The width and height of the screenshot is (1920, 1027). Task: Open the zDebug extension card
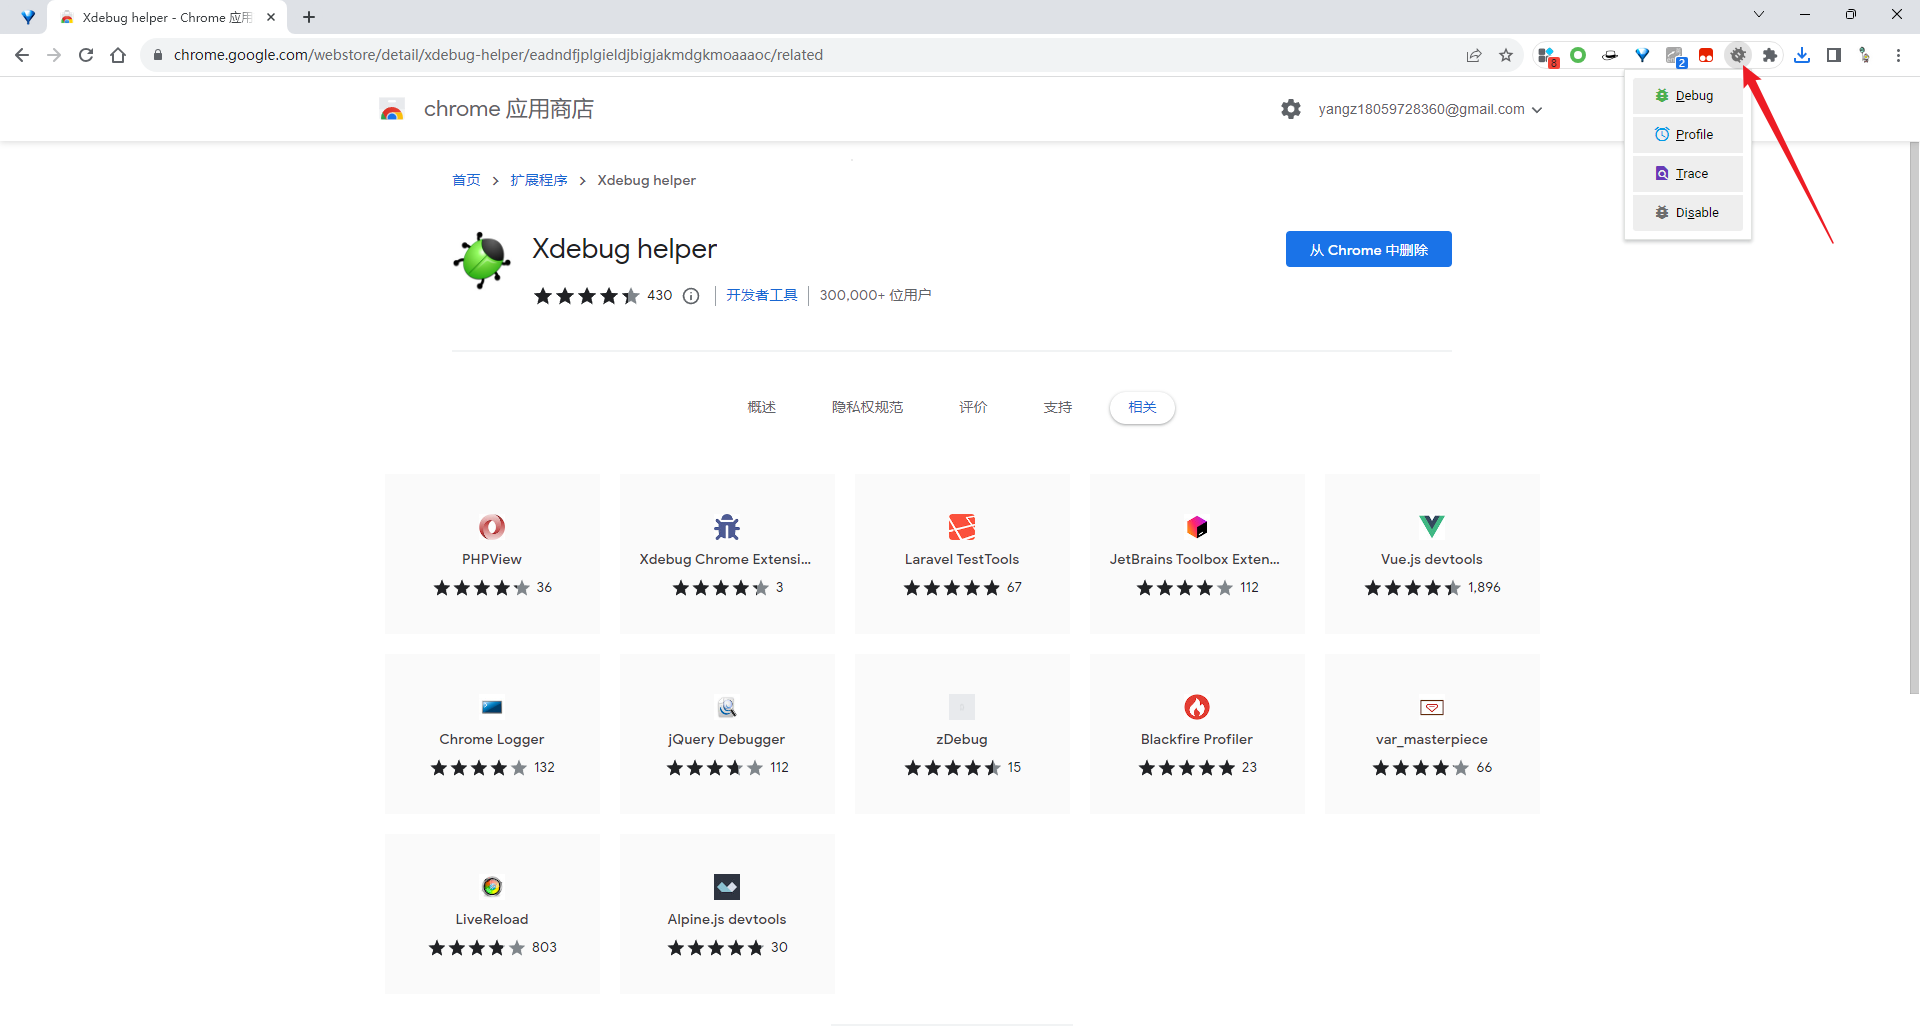(x=962, y=733)
